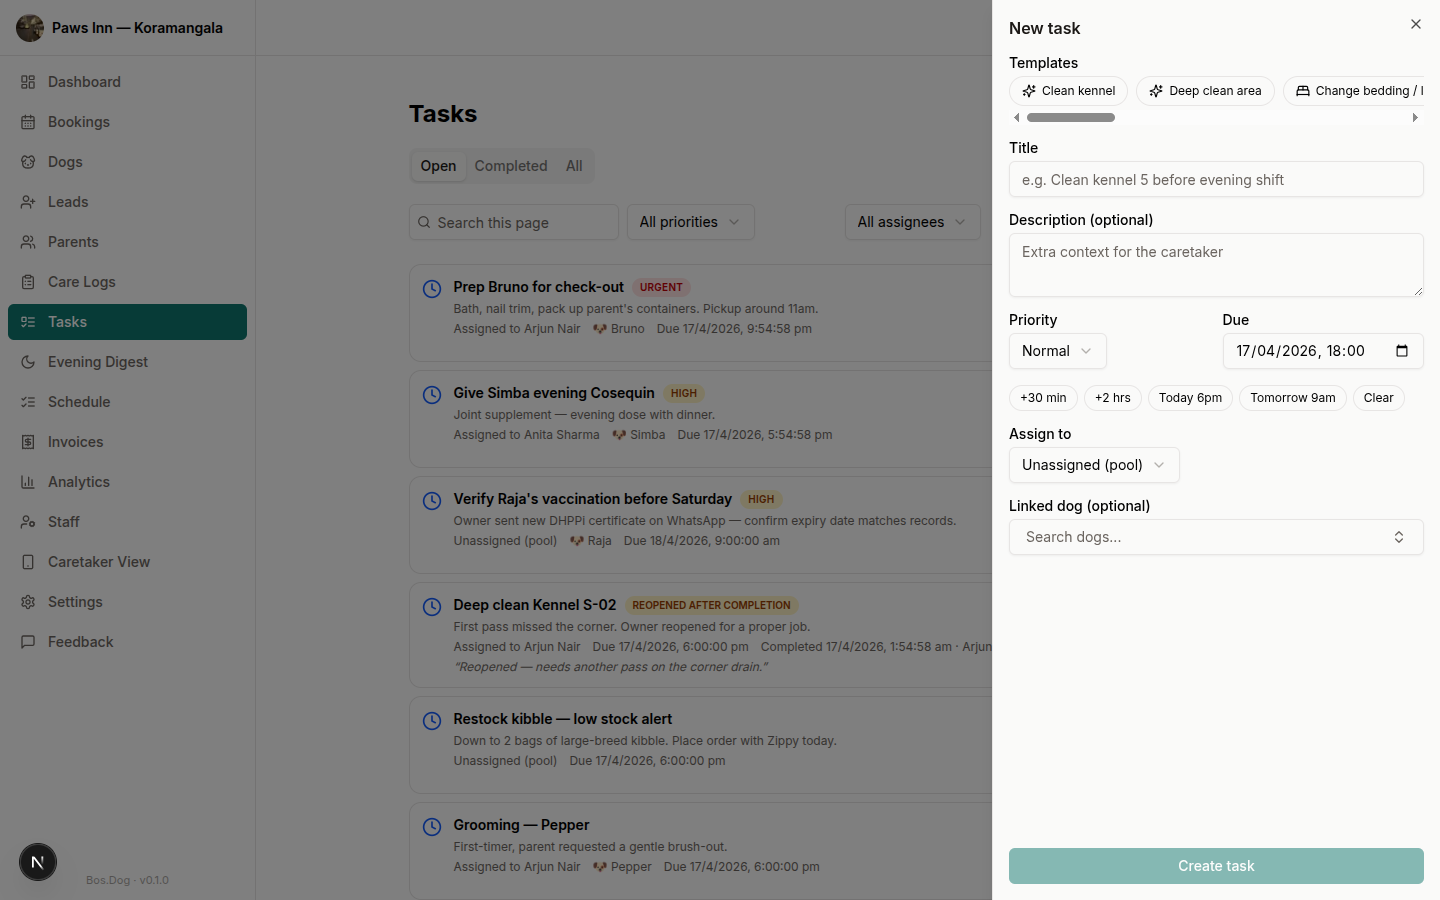Open the Invoices section
The image size is (1440, 900).
tap(75, 441)
